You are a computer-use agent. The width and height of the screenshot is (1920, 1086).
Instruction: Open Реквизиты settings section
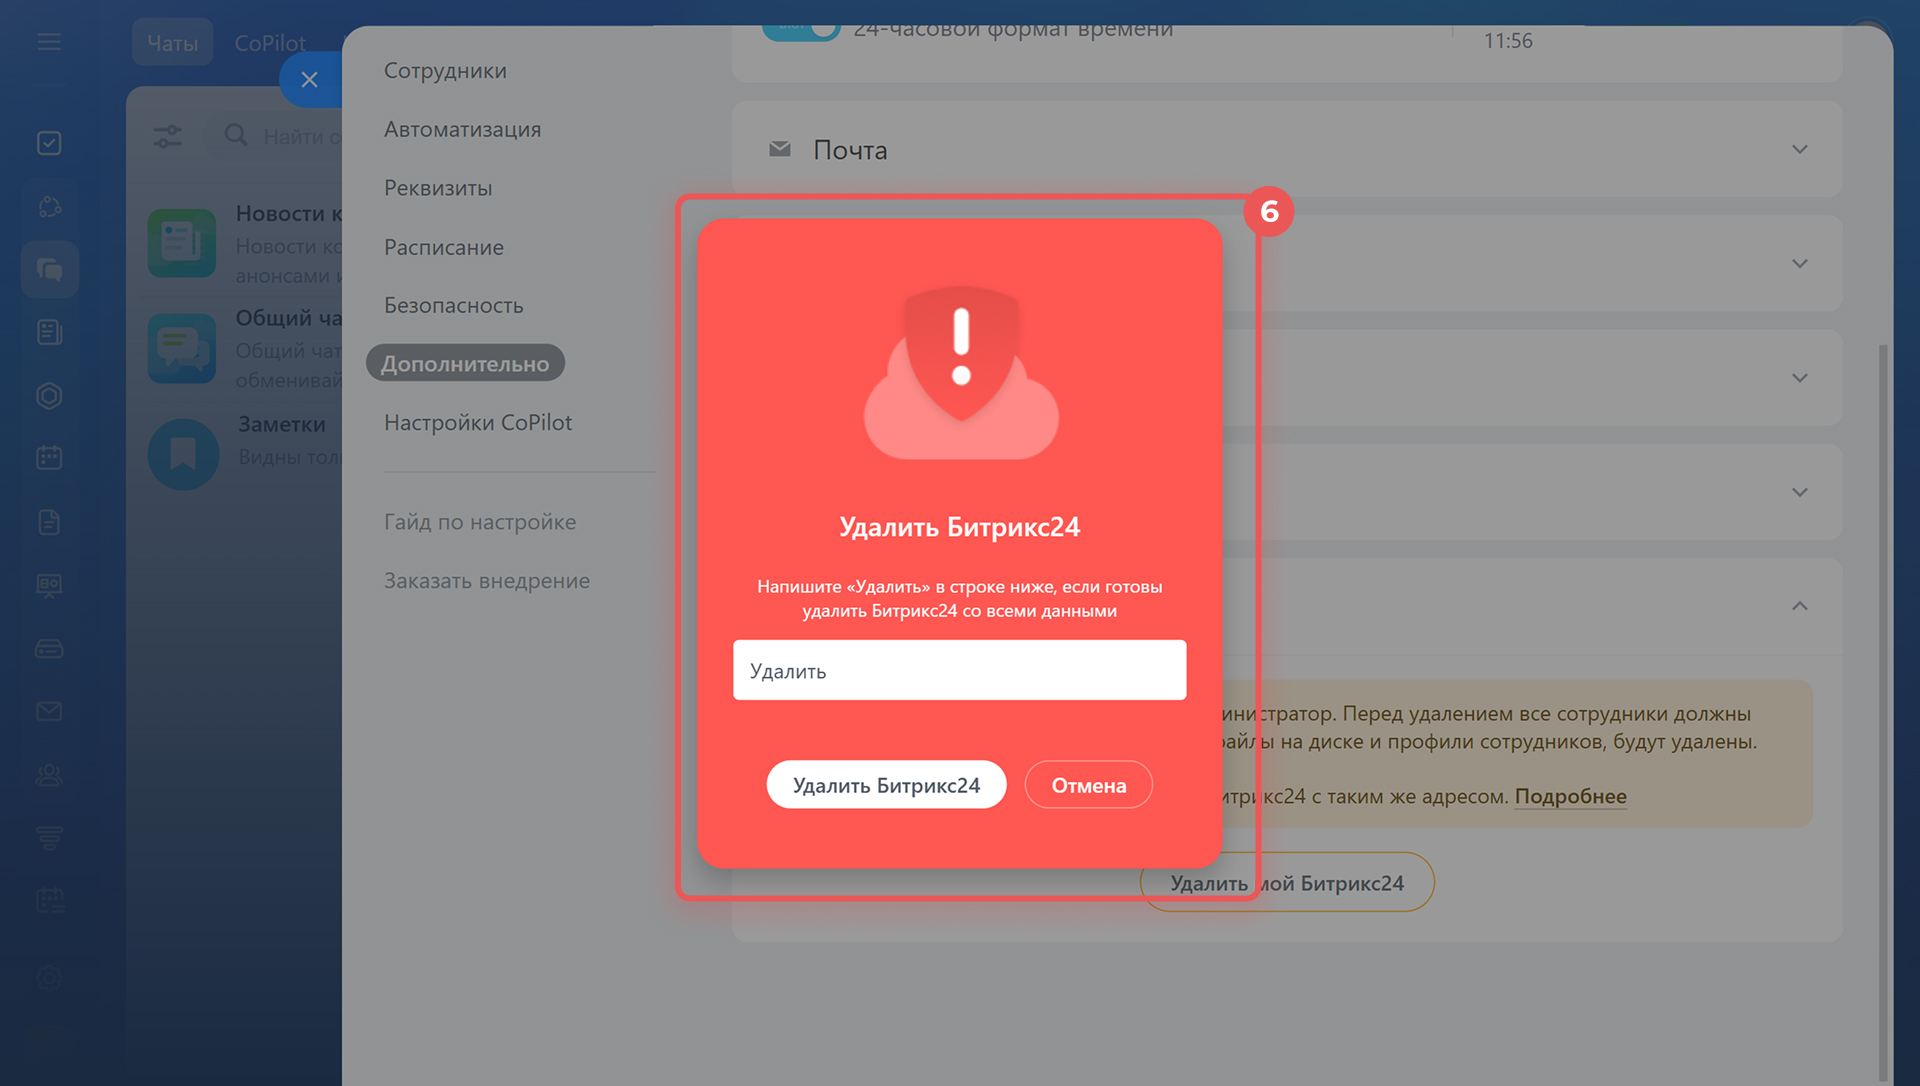438,188
